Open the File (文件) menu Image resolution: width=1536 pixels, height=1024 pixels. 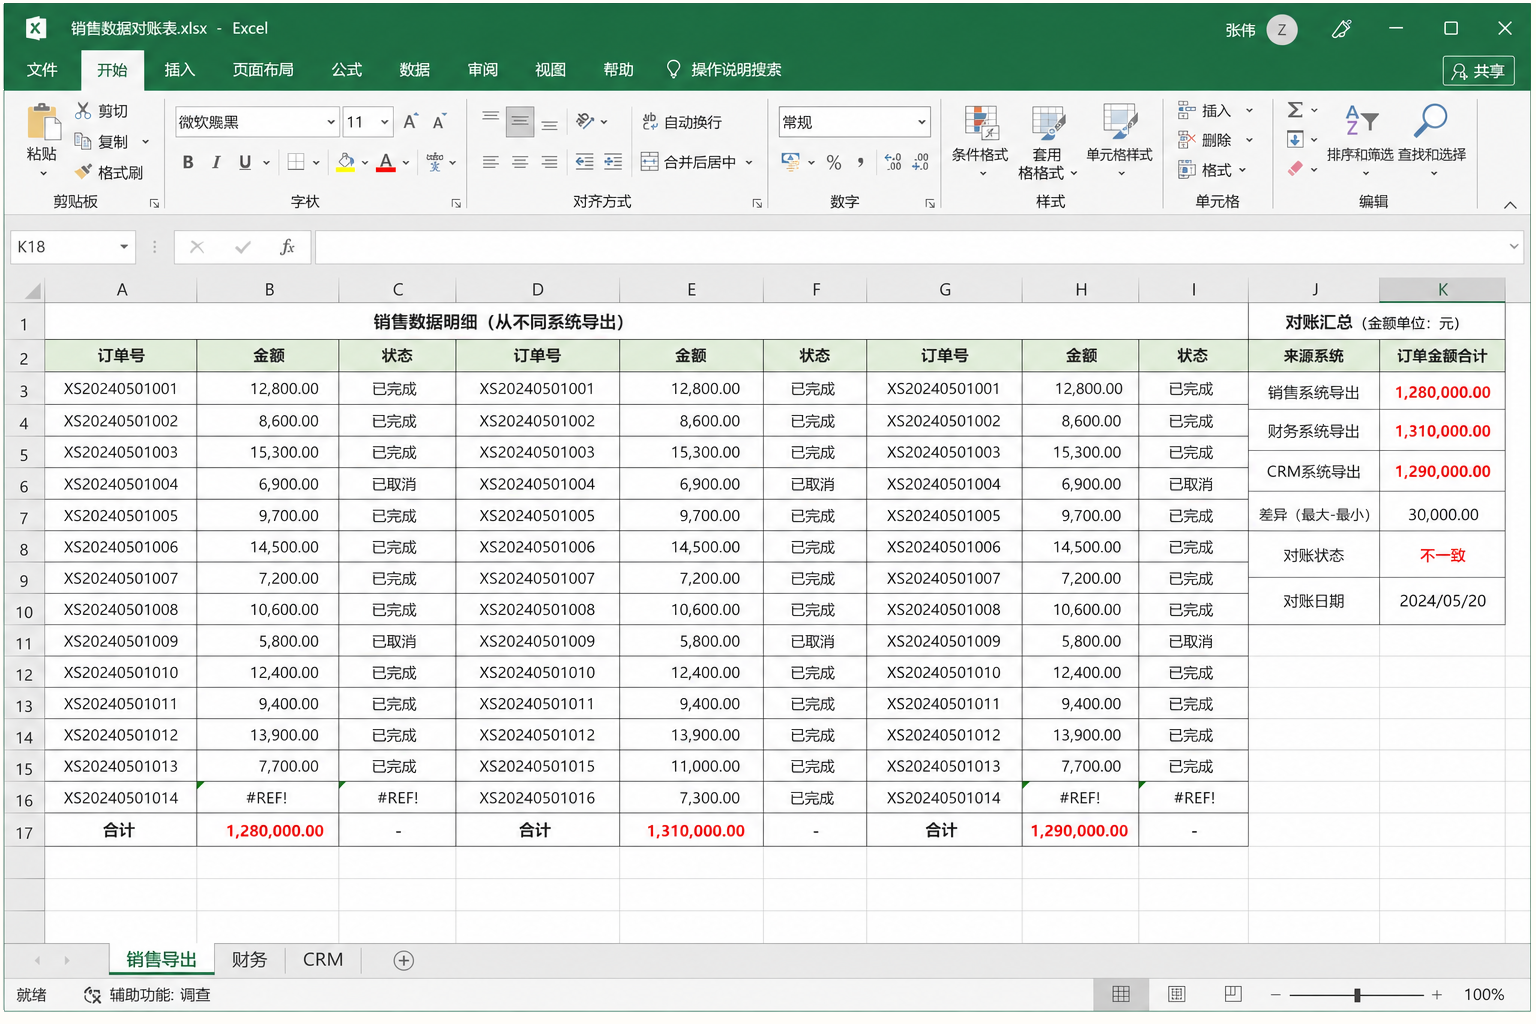tap(42, 70)
